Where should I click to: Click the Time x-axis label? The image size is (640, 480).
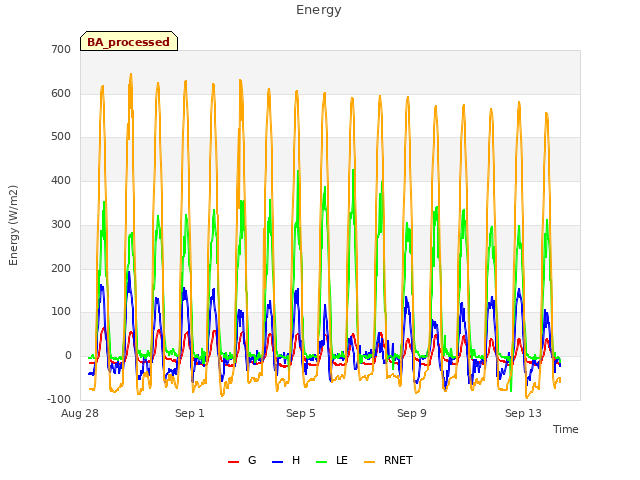tap(565, 429)
